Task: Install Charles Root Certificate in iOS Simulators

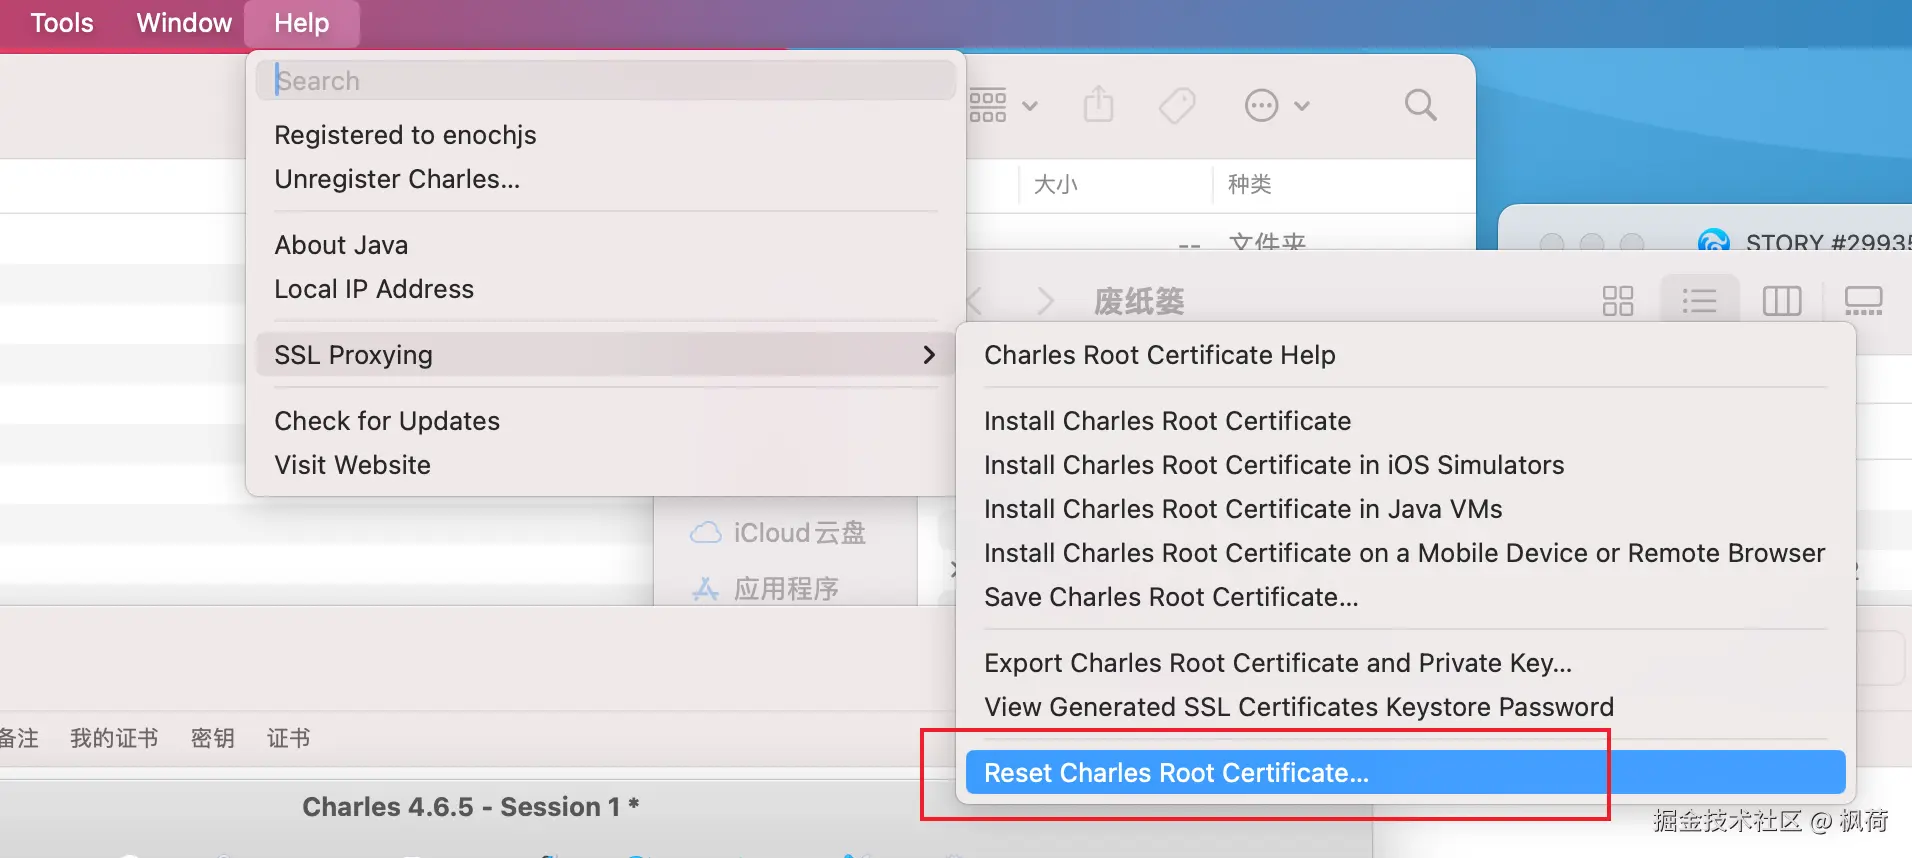Action: point(1405,465)
